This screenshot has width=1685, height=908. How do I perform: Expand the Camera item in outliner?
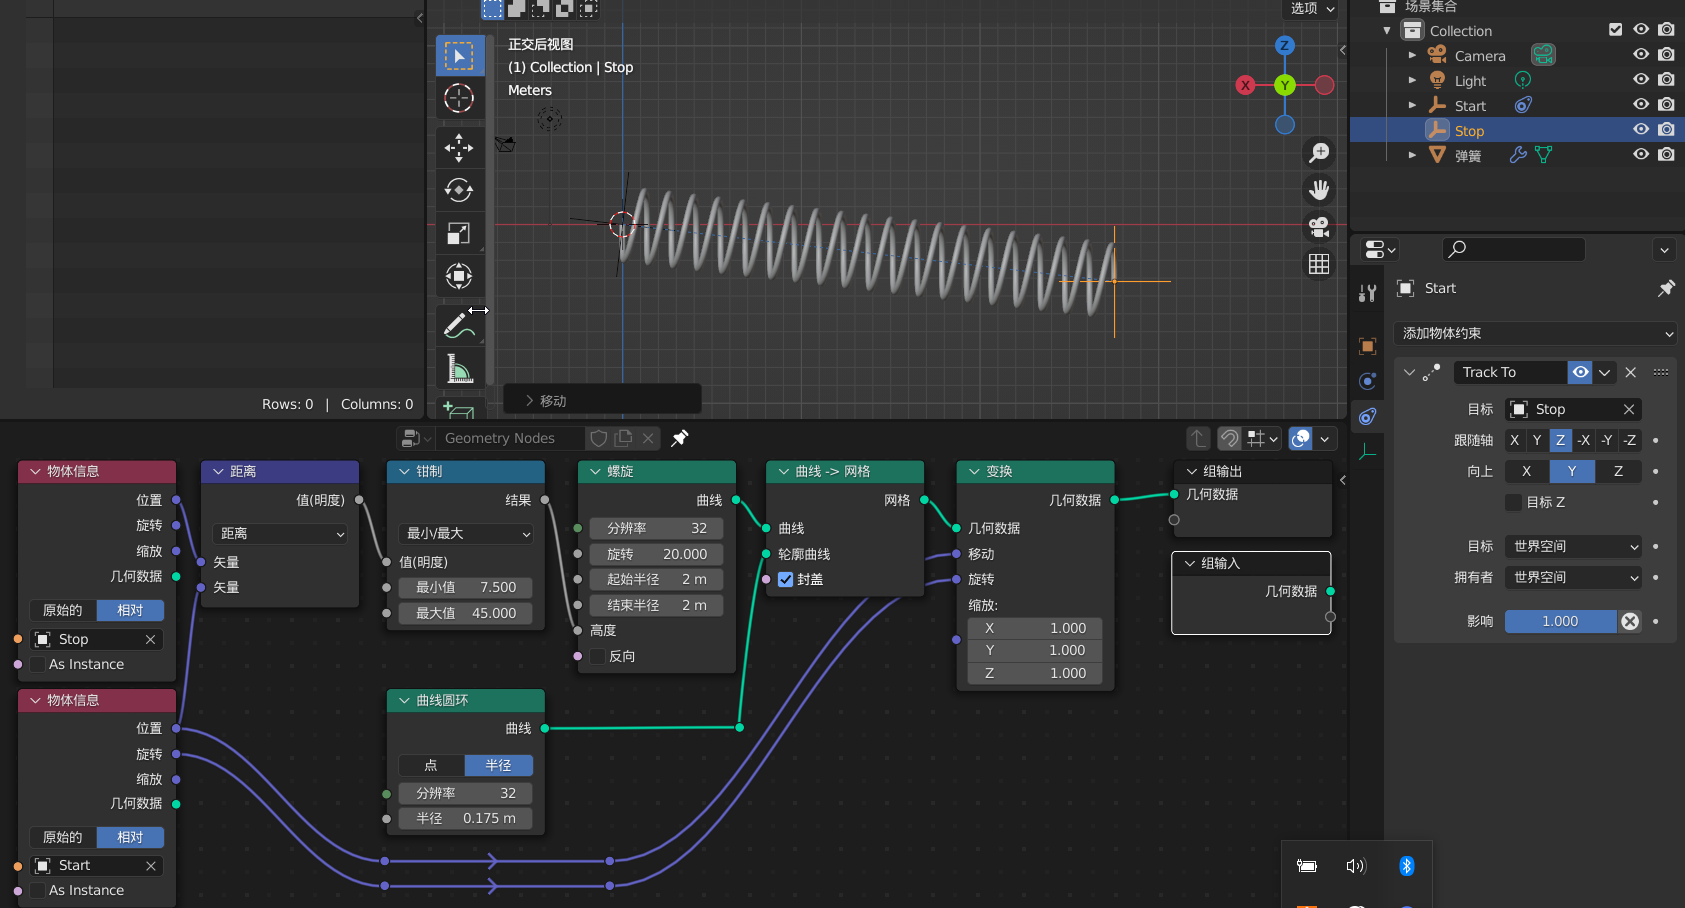click(1412, 55)
